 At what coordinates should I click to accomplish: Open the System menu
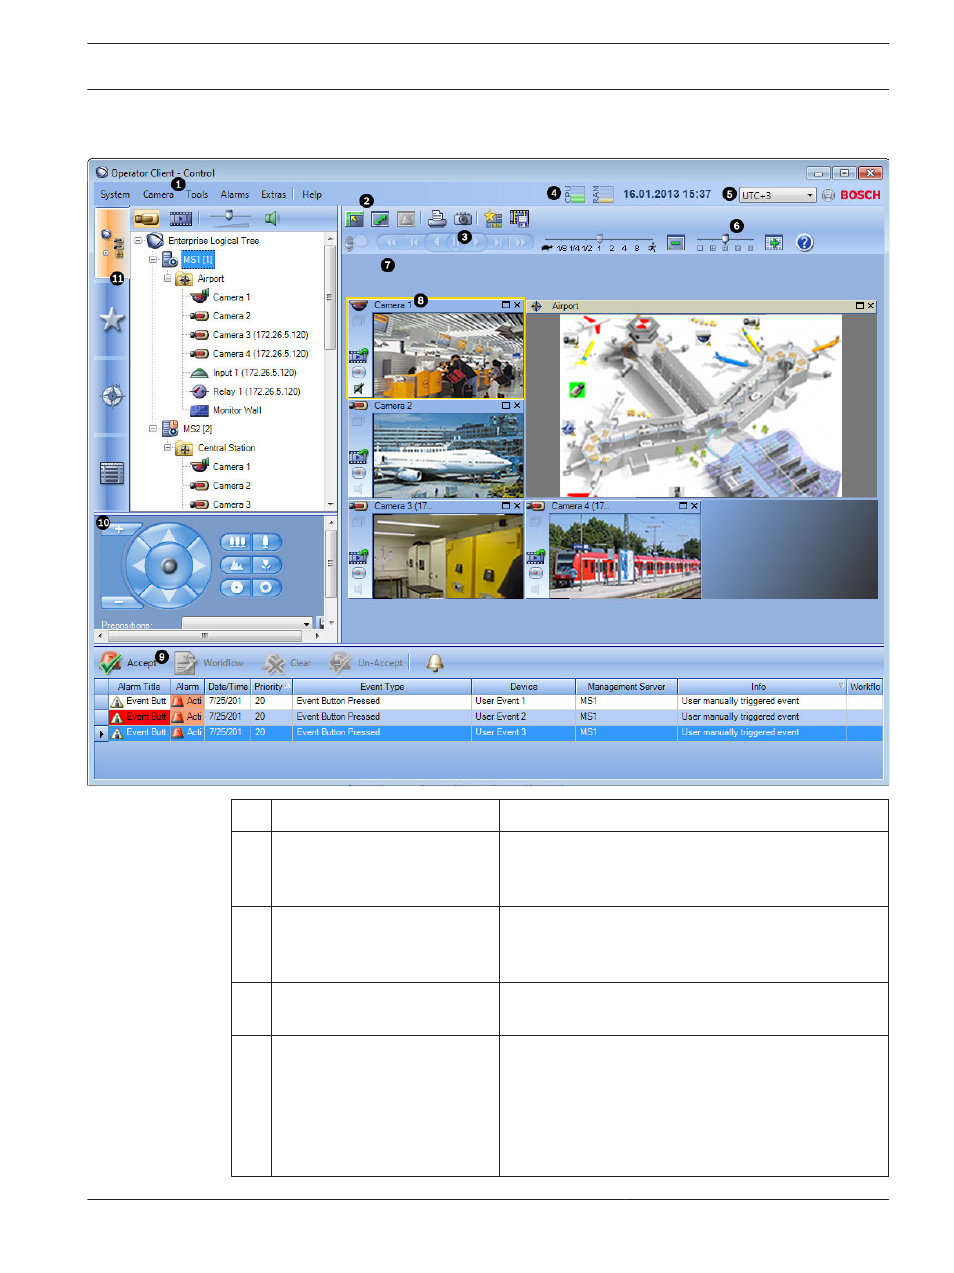[115, 195]
